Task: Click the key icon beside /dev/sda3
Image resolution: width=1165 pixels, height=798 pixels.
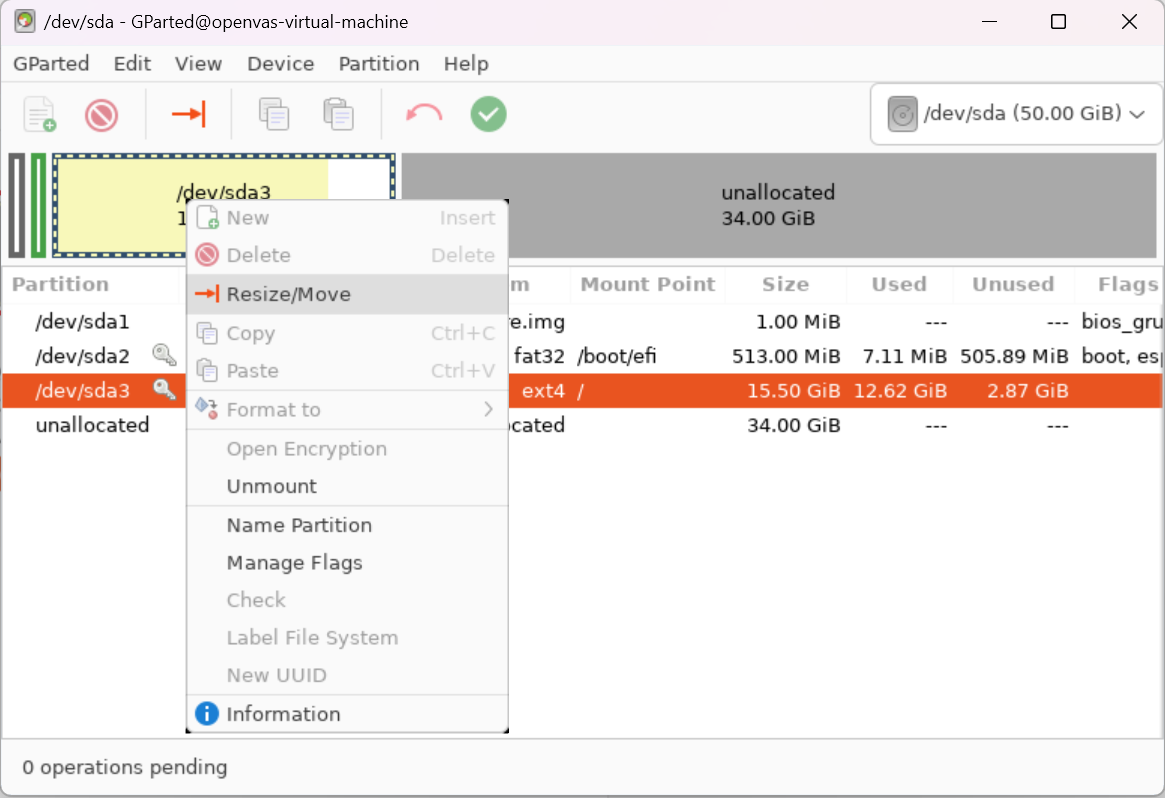Action: (164, 389)
